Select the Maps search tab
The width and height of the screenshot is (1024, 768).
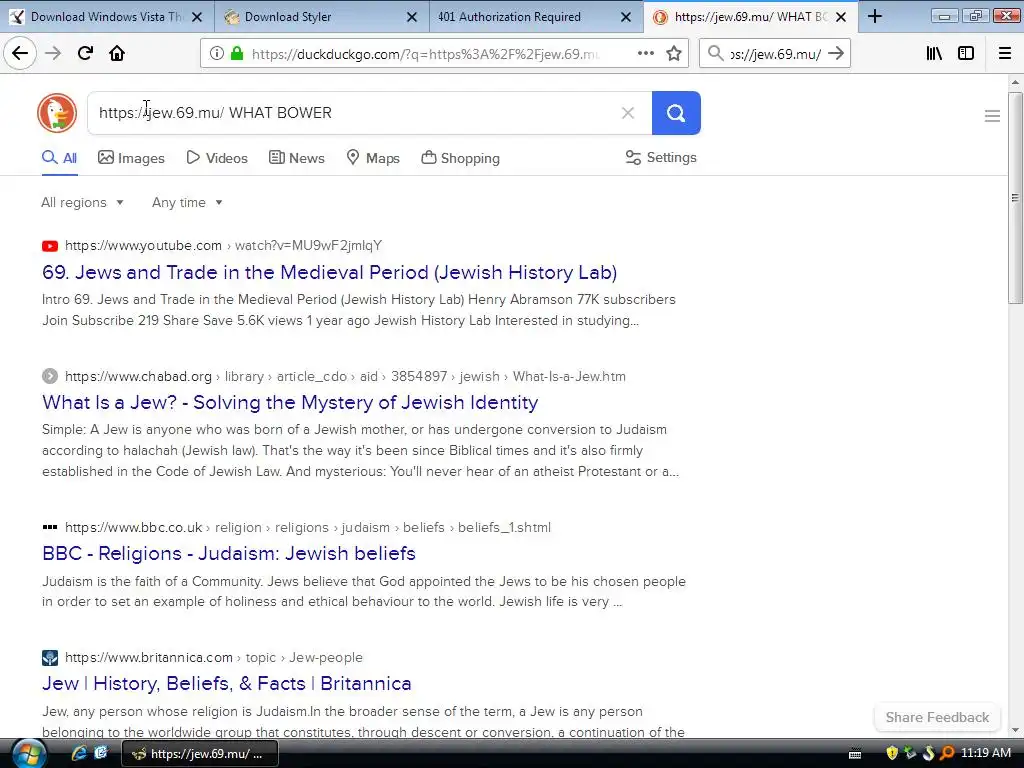point(373,158)
